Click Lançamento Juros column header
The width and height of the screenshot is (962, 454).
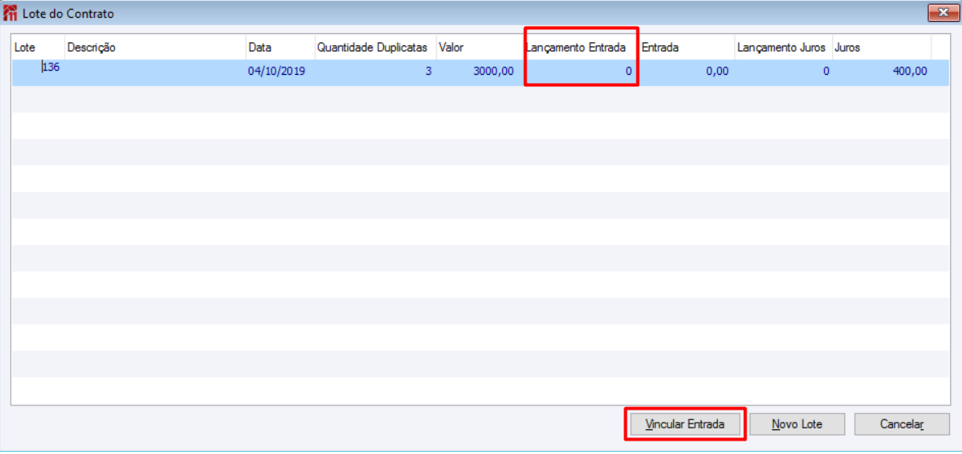(783, 47)
